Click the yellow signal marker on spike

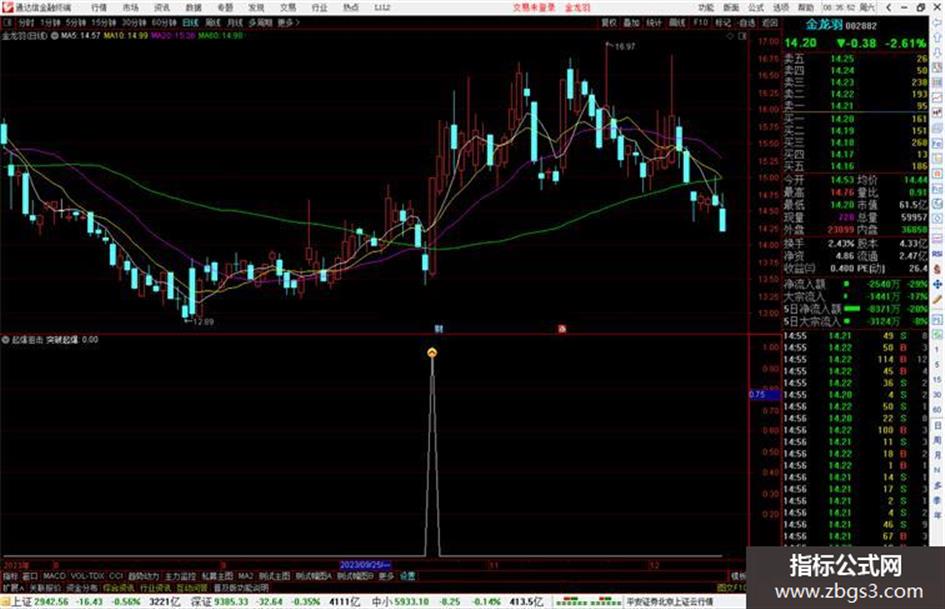click(432, 353)
